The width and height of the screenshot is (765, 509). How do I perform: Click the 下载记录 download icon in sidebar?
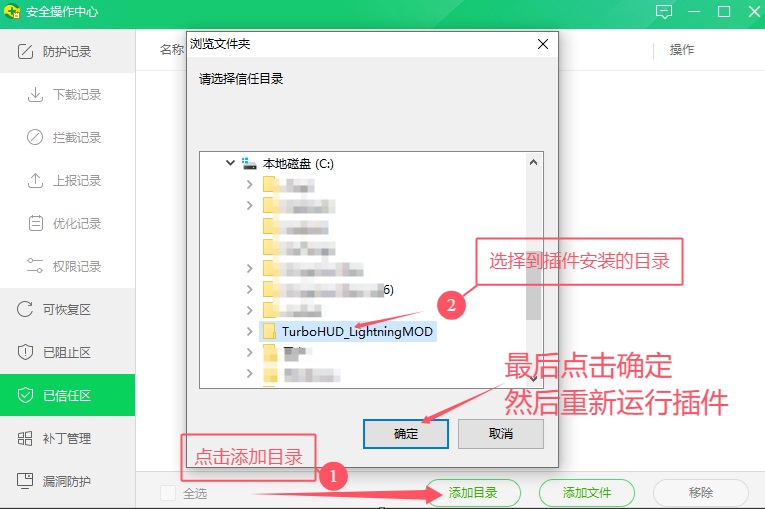[x=35, y=95]
